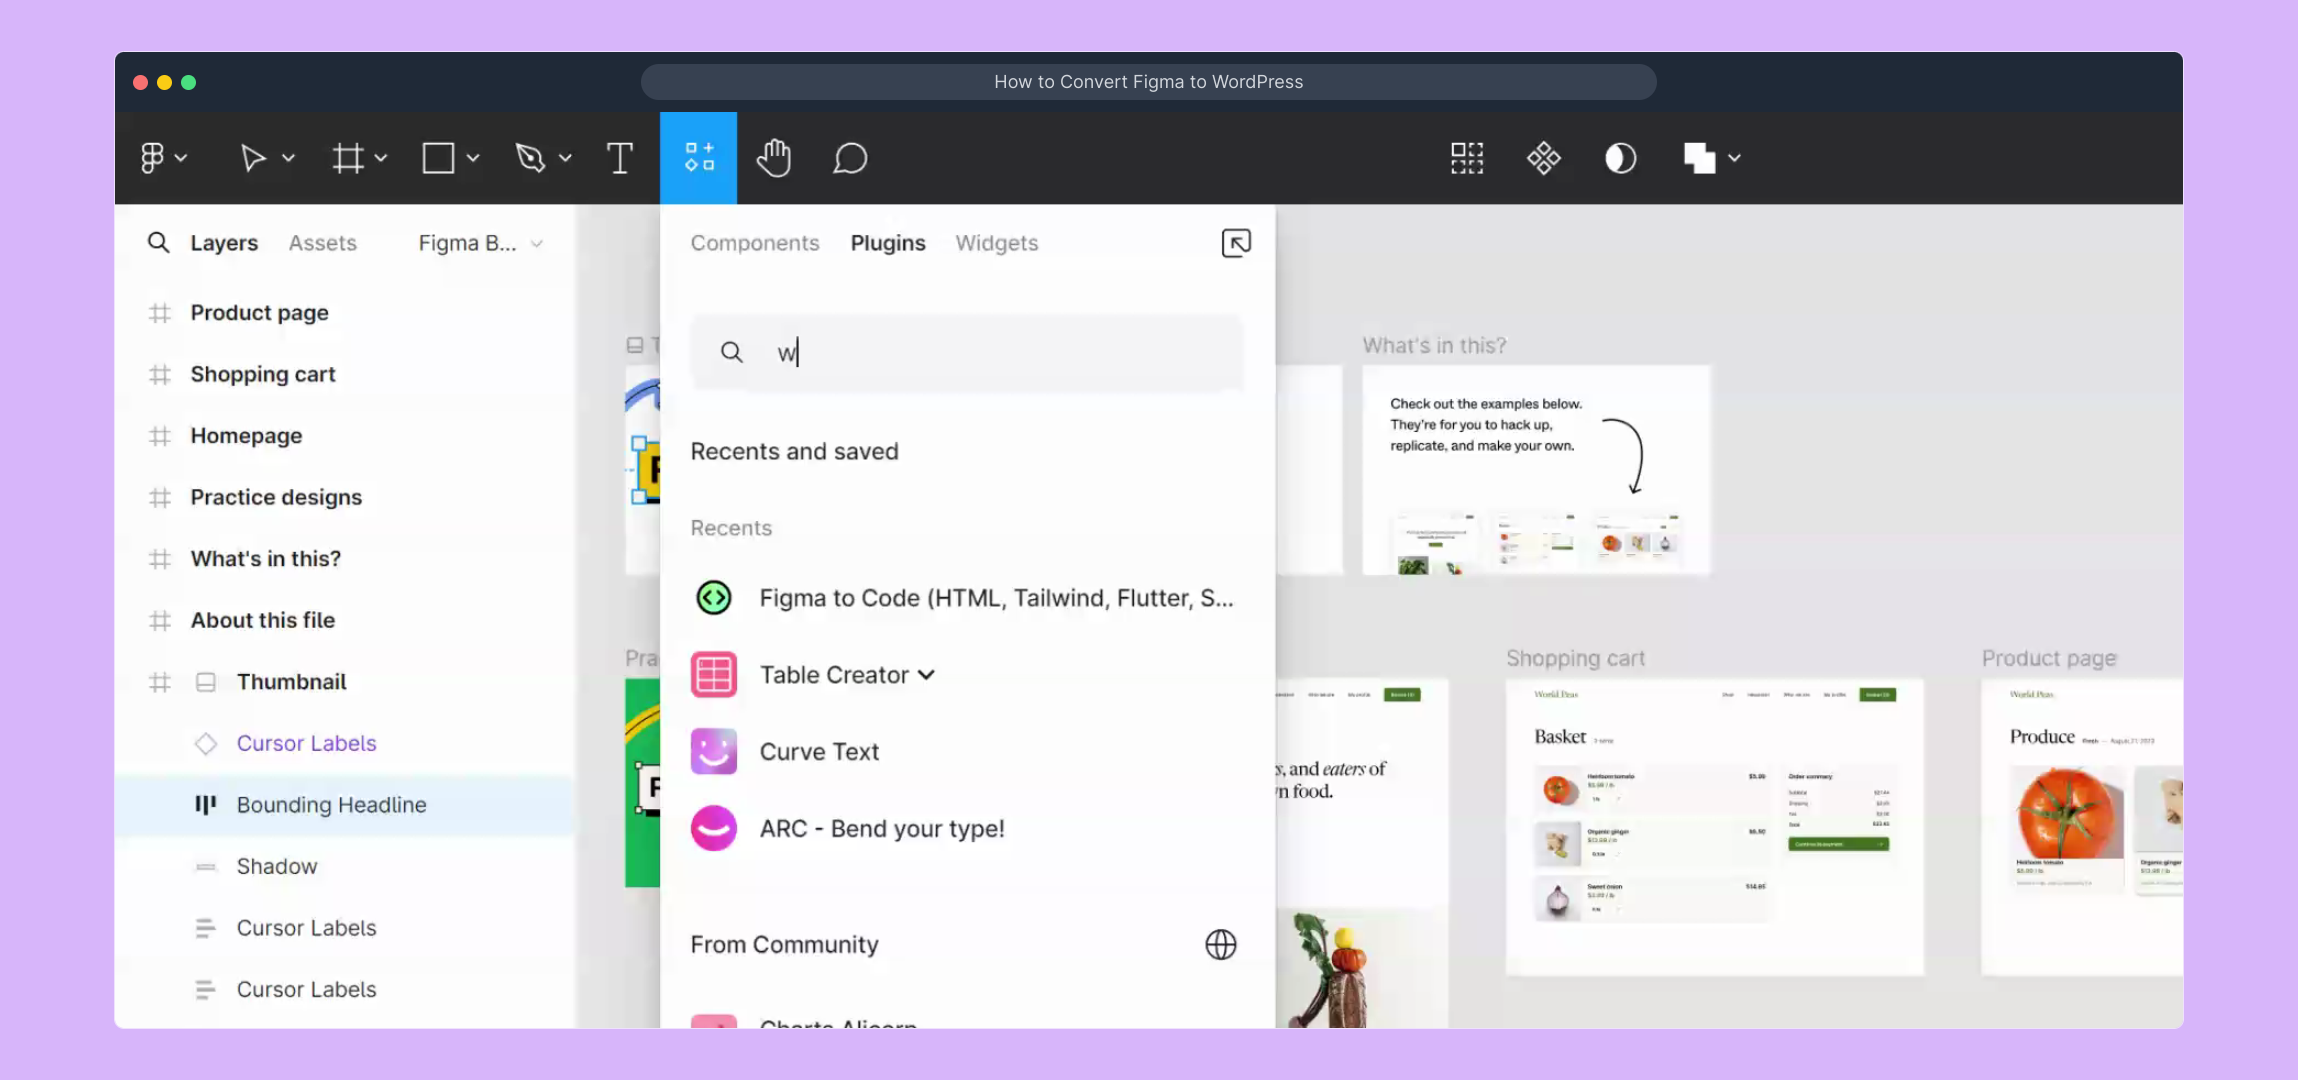Image resolution: width=2298 pixels, height=1080 pixels.
Task: Click the layers search magnifier icon
Action: (x=158, y=243)
